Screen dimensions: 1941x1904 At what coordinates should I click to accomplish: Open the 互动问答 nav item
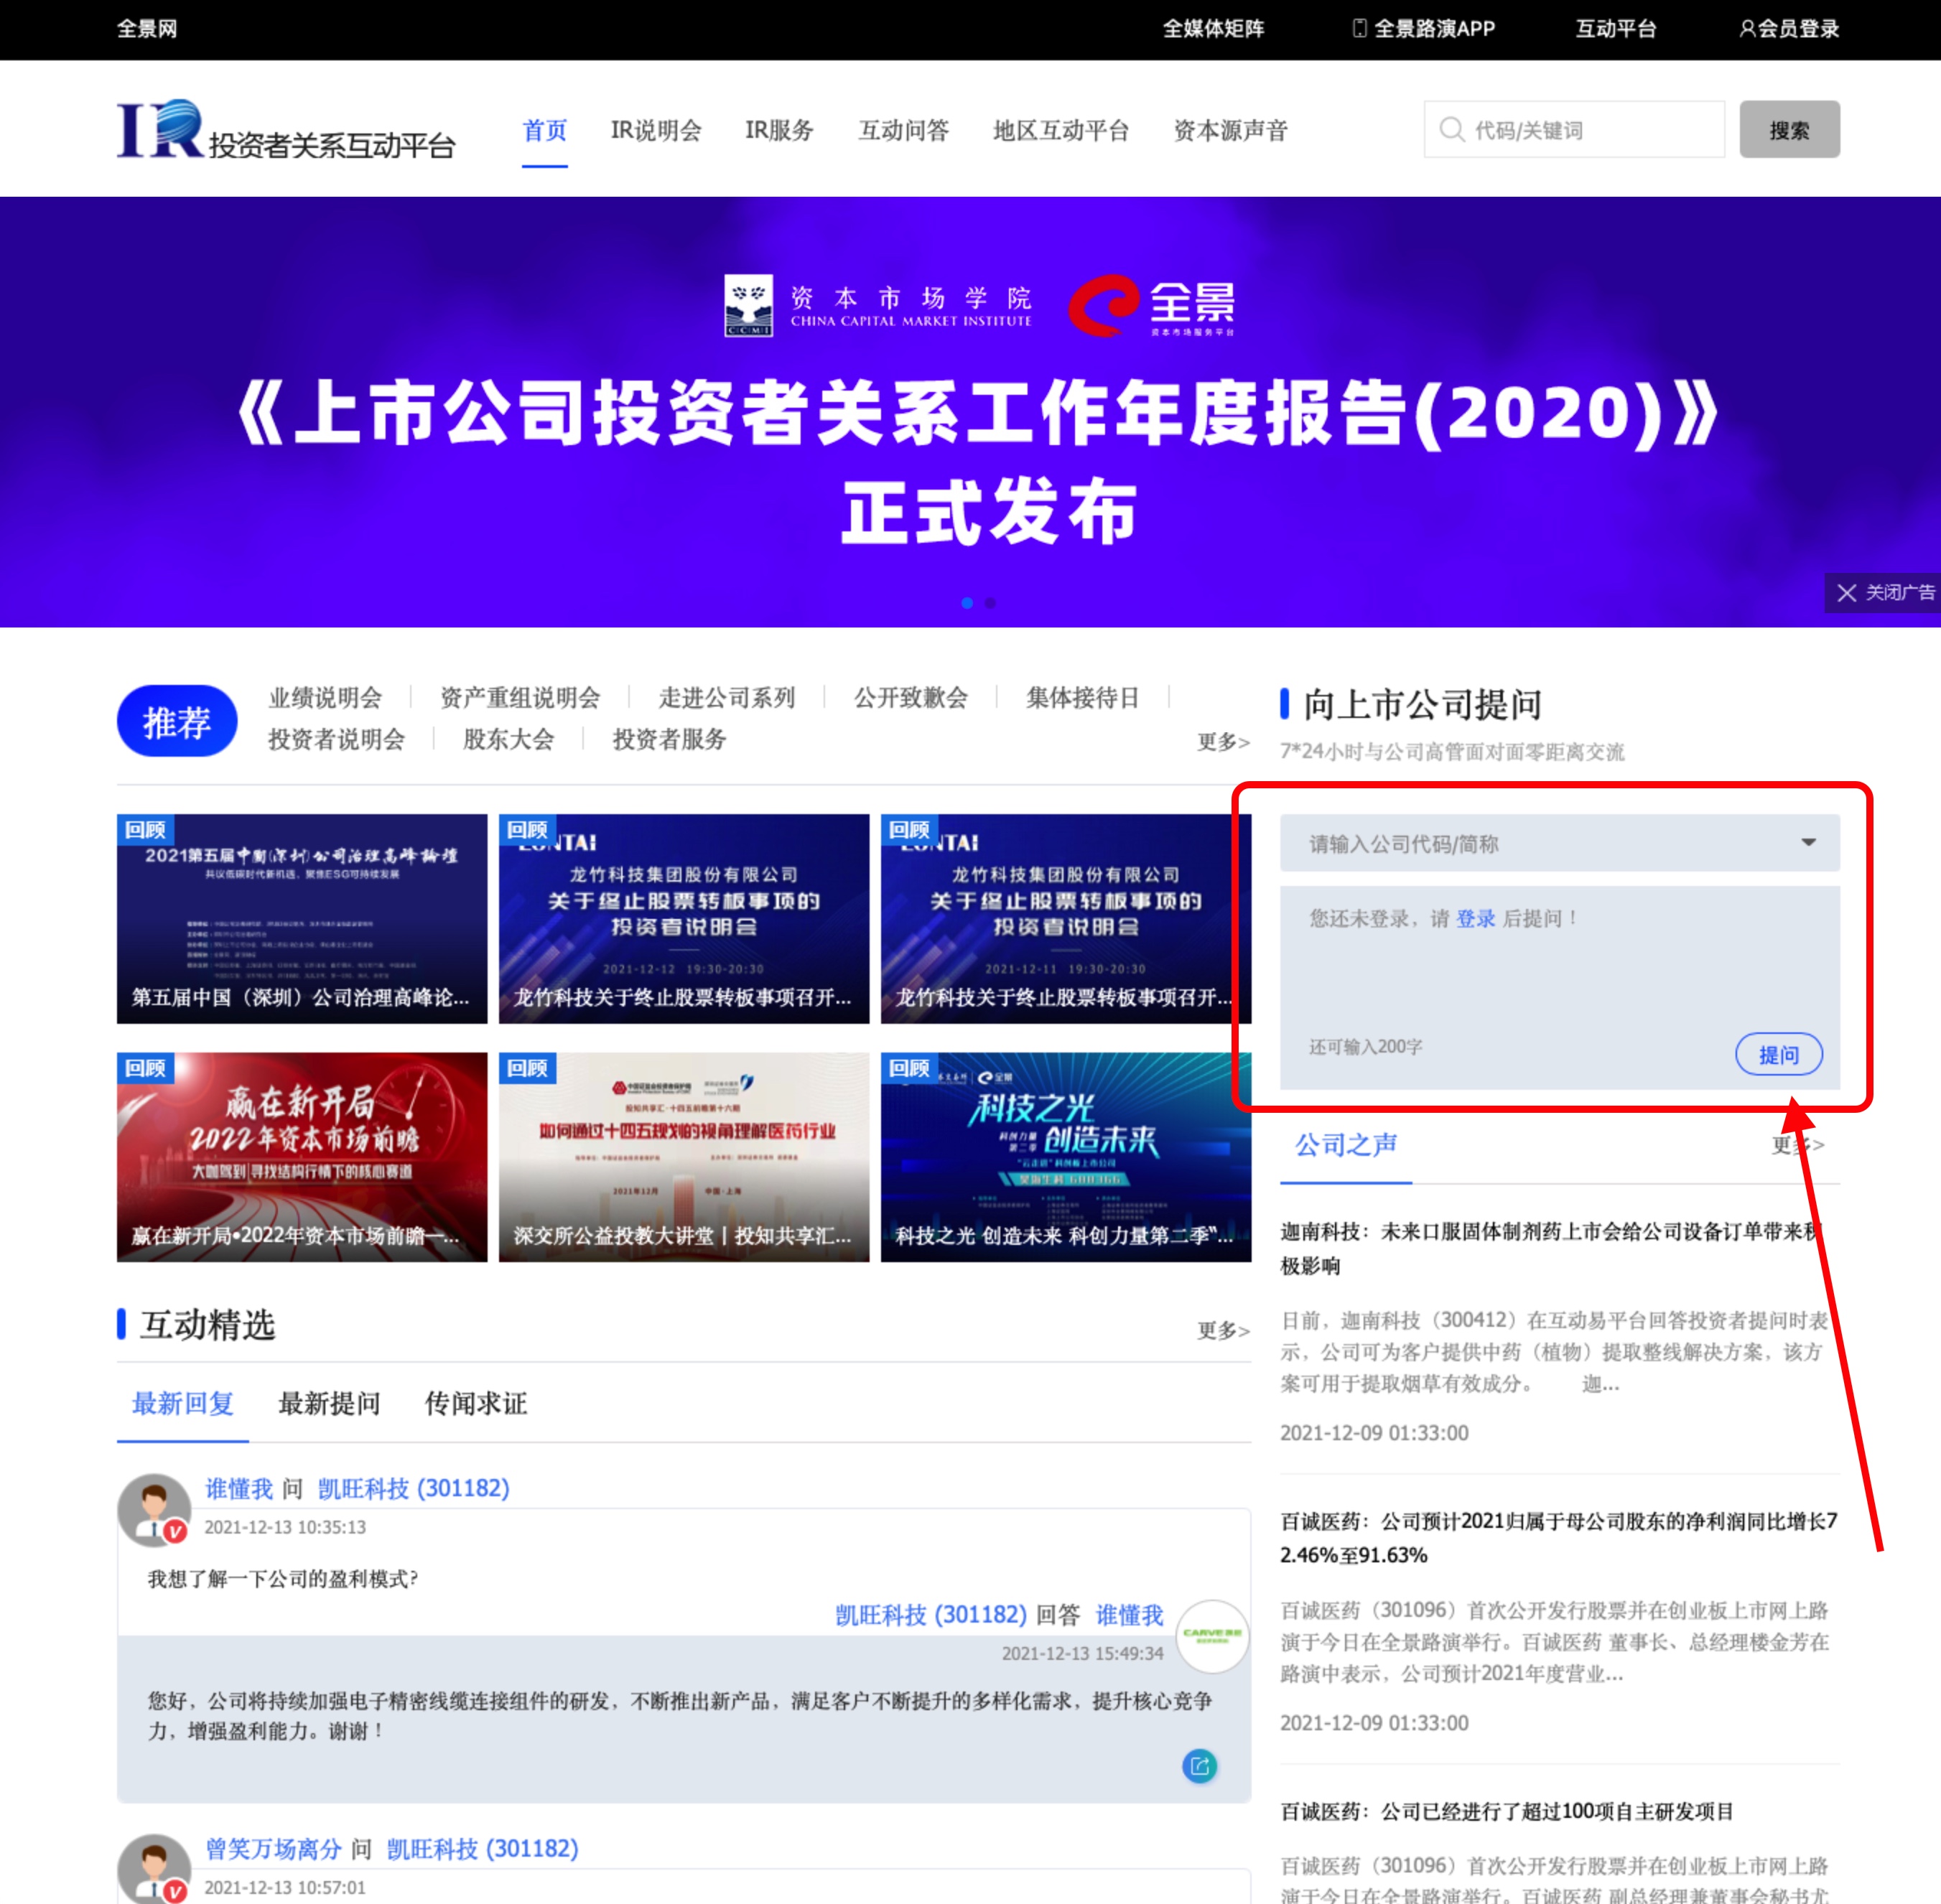(x=903, y=130)
